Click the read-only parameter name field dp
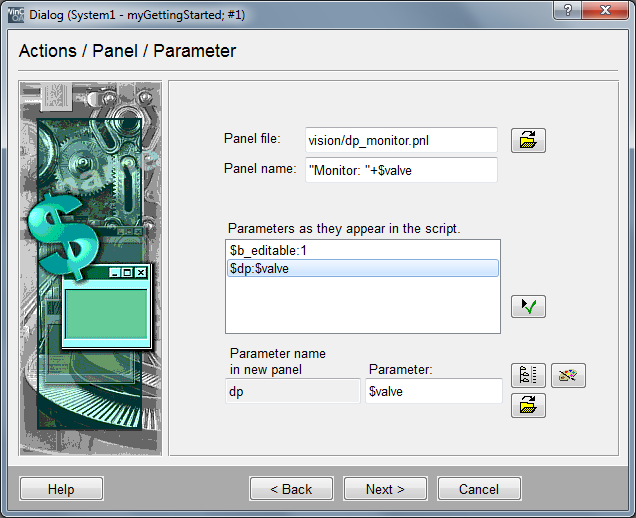The image size is (636, 518). click(x=292, y=391)
